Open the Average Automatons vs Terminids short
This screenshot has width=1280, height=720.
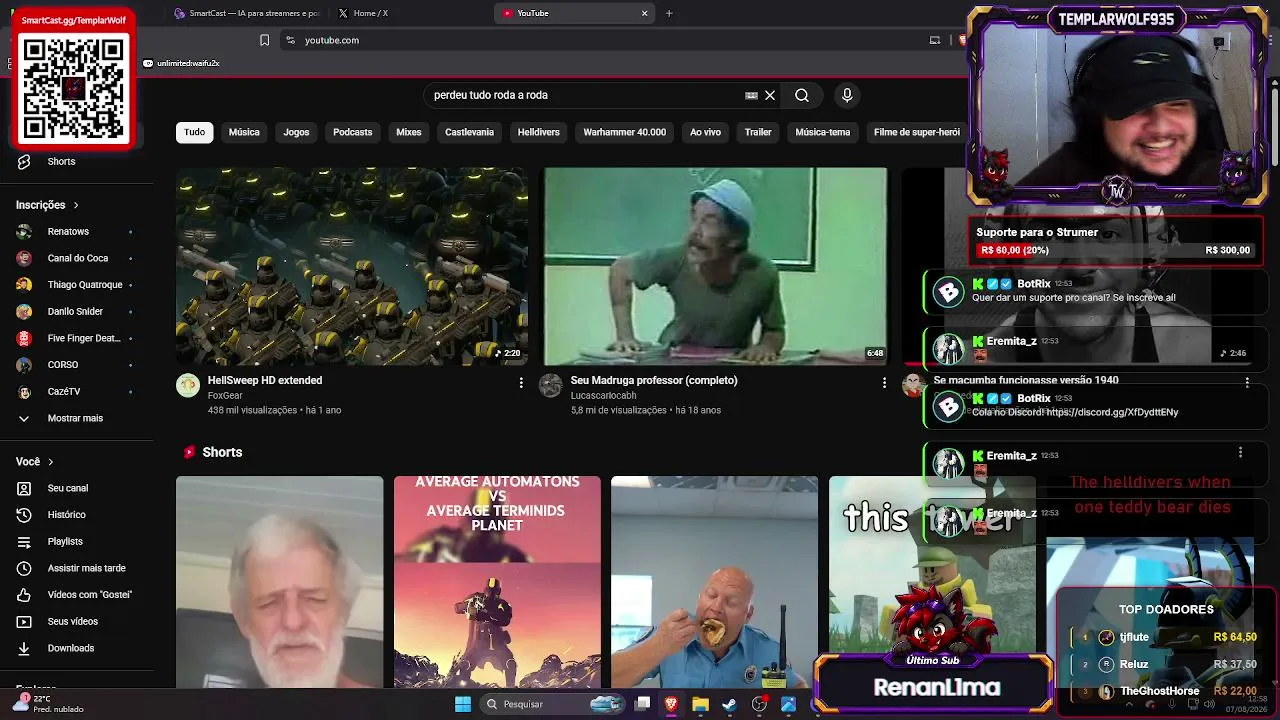coord(497,582)
